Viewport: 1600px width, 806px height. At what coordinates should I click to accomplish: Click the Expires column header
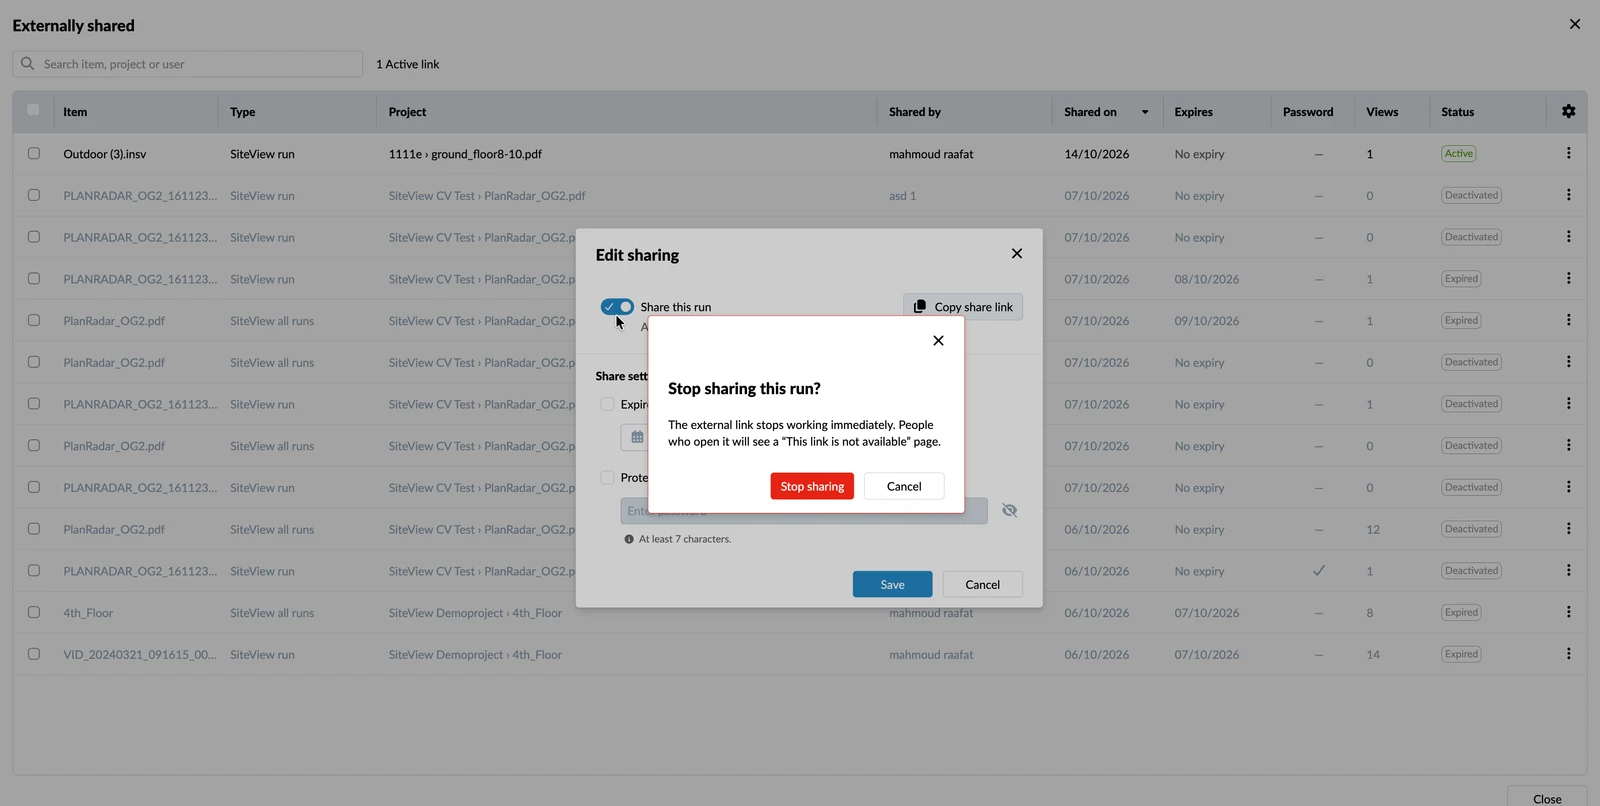click(1194, 112)
